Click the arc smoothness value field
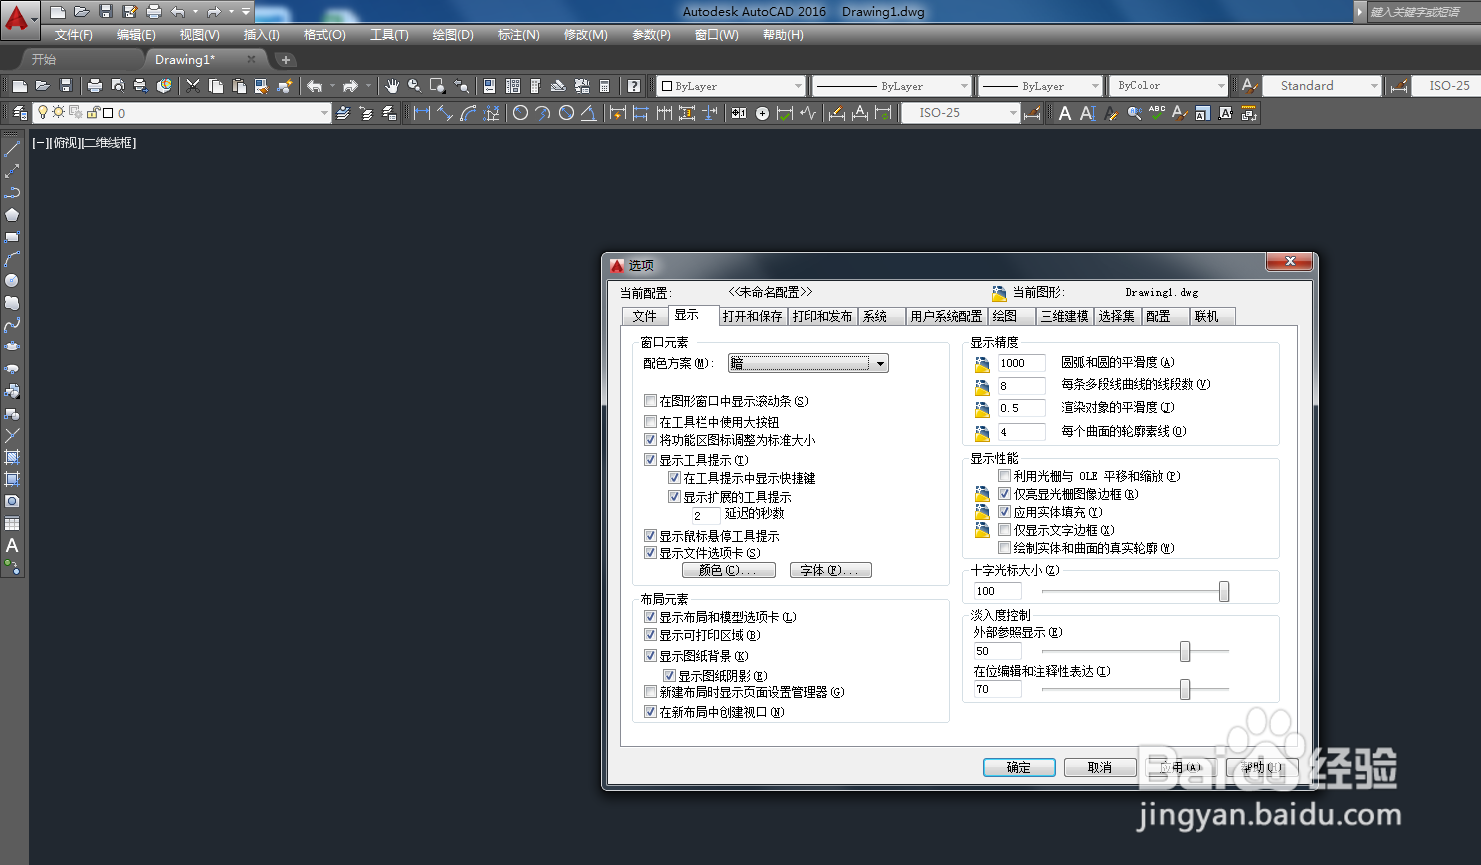Image resolution: width=1481 pixels, height=865 pixels. [x=1021, y=363]
